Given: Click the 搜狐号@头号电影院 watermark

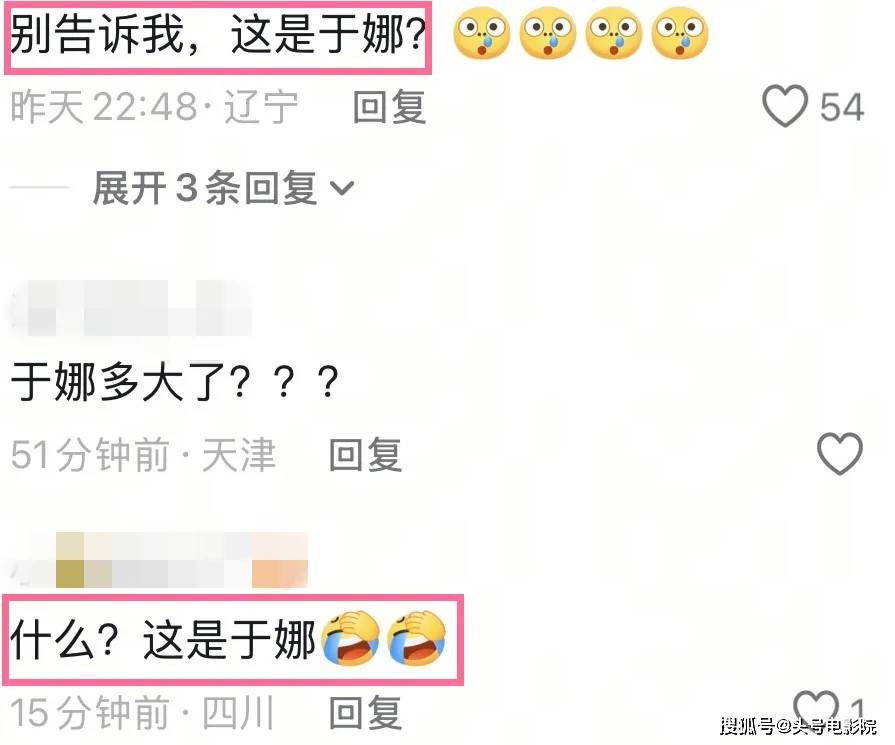Looking at the screenshot, I should 798,726.
